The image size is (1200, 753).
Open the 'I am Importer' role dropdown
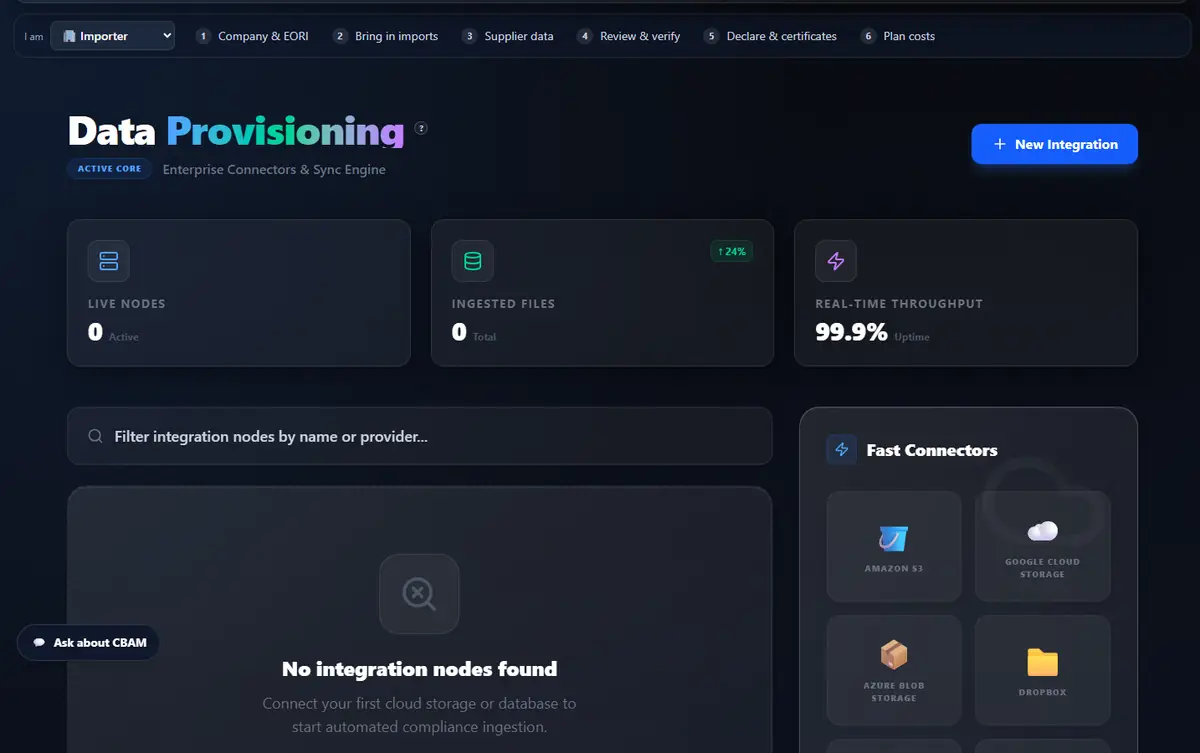click(112, 36)
